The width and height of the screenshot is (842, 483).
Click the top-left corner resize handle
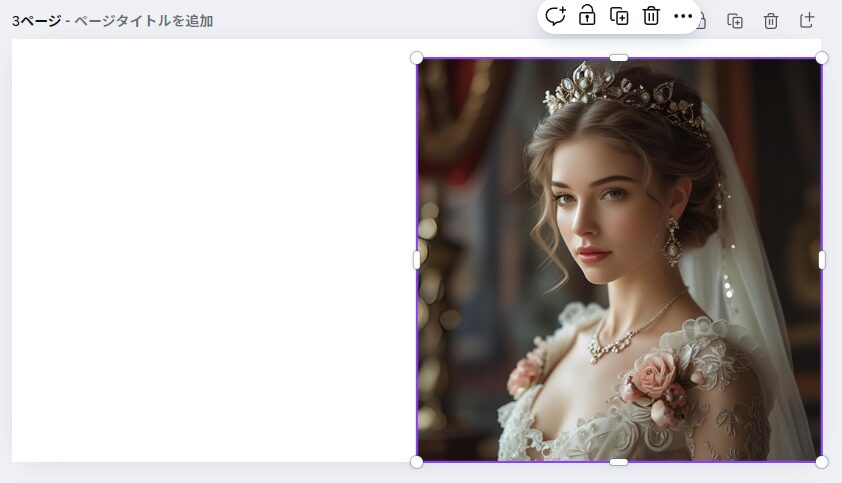[x=416, y=57]
